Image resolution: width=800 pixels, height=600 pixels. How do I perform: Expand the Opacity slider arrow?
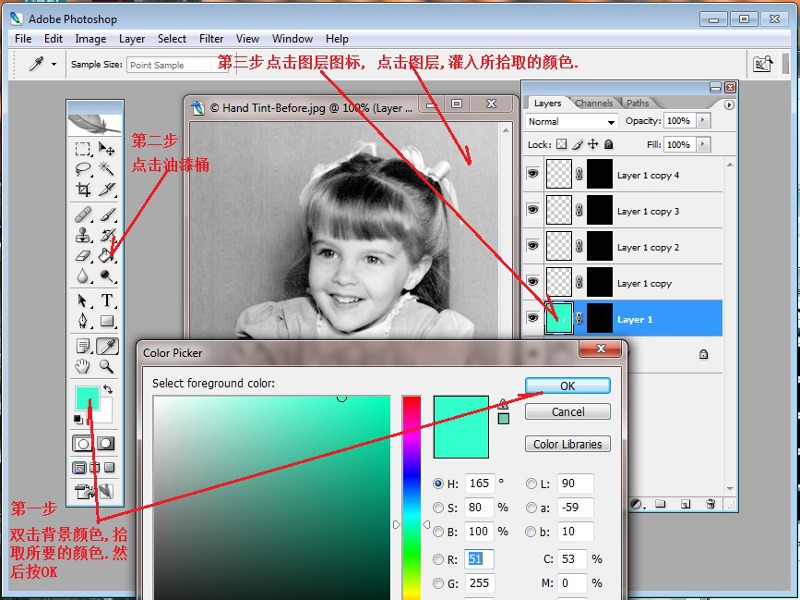click(703, 121)
